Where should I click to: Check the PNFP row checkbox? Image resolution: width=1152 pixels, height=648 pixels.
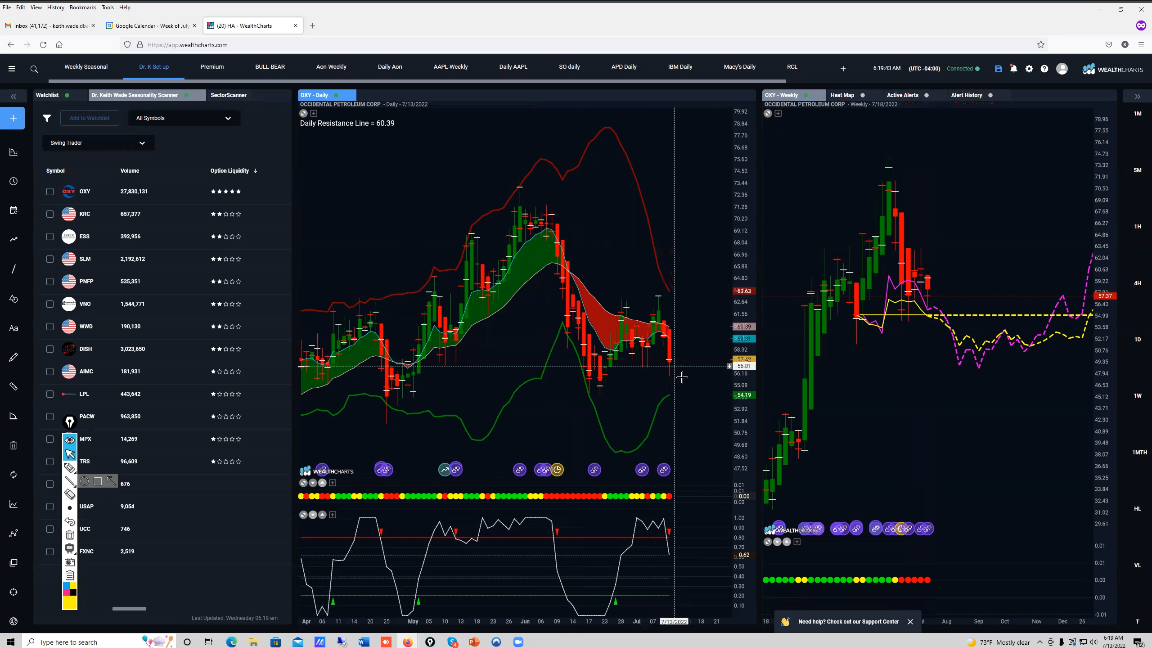[50, 281]
